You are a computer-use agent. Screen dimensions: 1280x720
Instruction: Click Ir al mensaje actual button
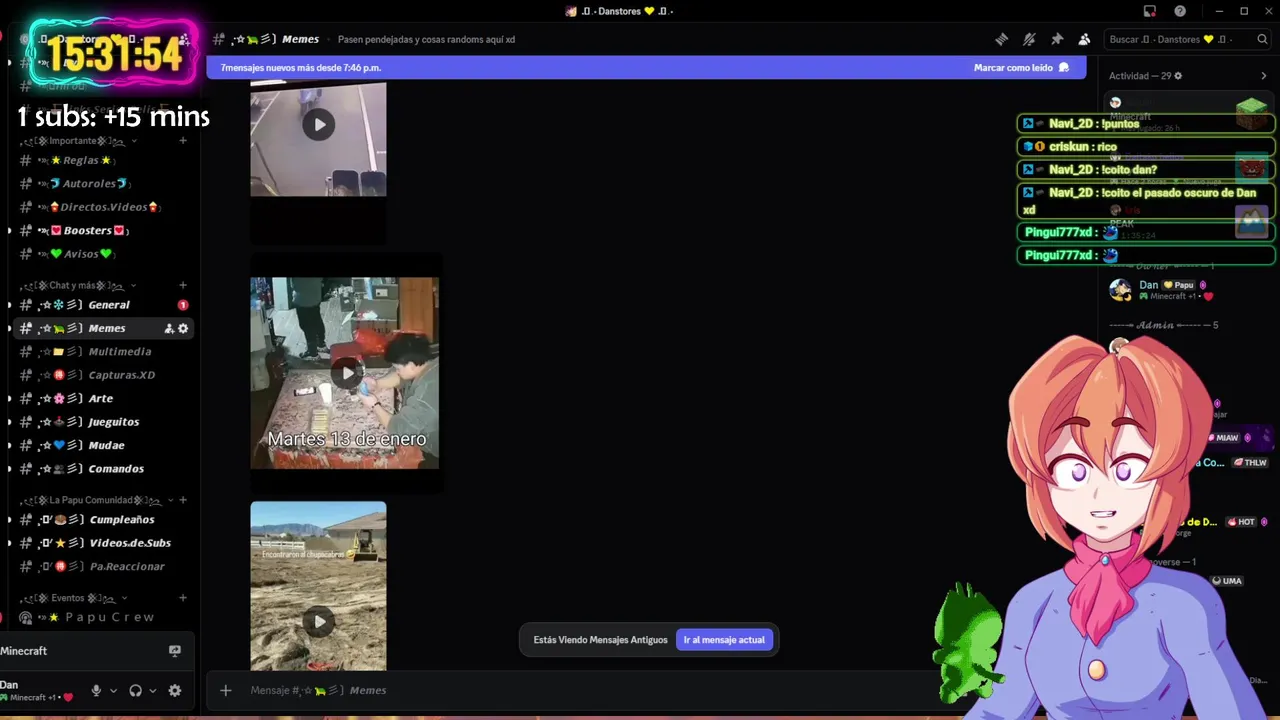[724, 640]
